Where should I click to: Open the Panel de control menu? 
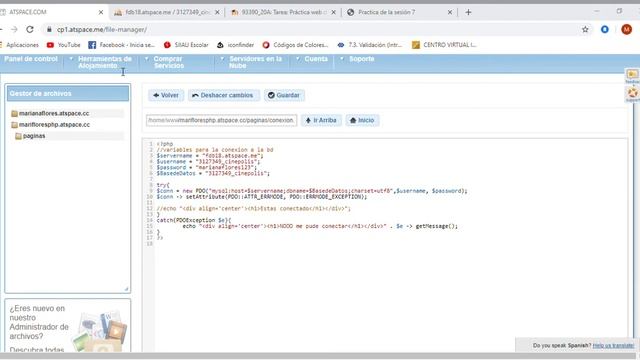pyautogui.click(x=31, y=59)
